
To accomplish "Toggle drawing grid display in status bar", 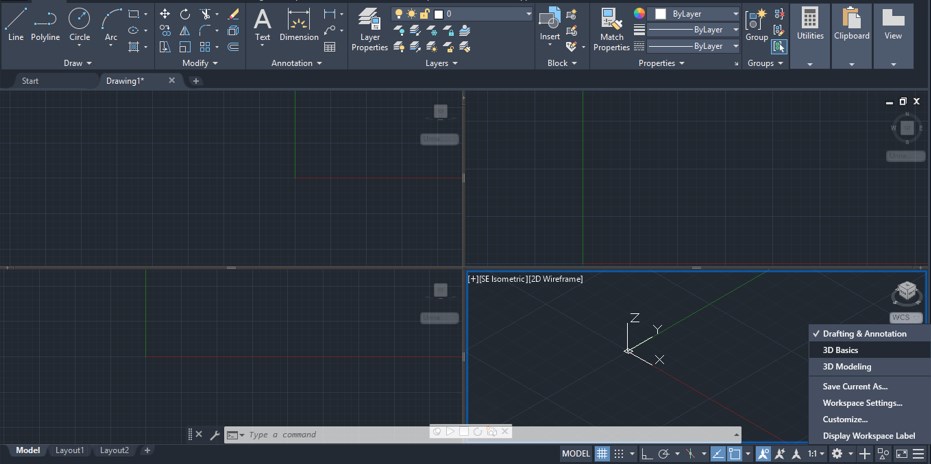I will [602, 453].
